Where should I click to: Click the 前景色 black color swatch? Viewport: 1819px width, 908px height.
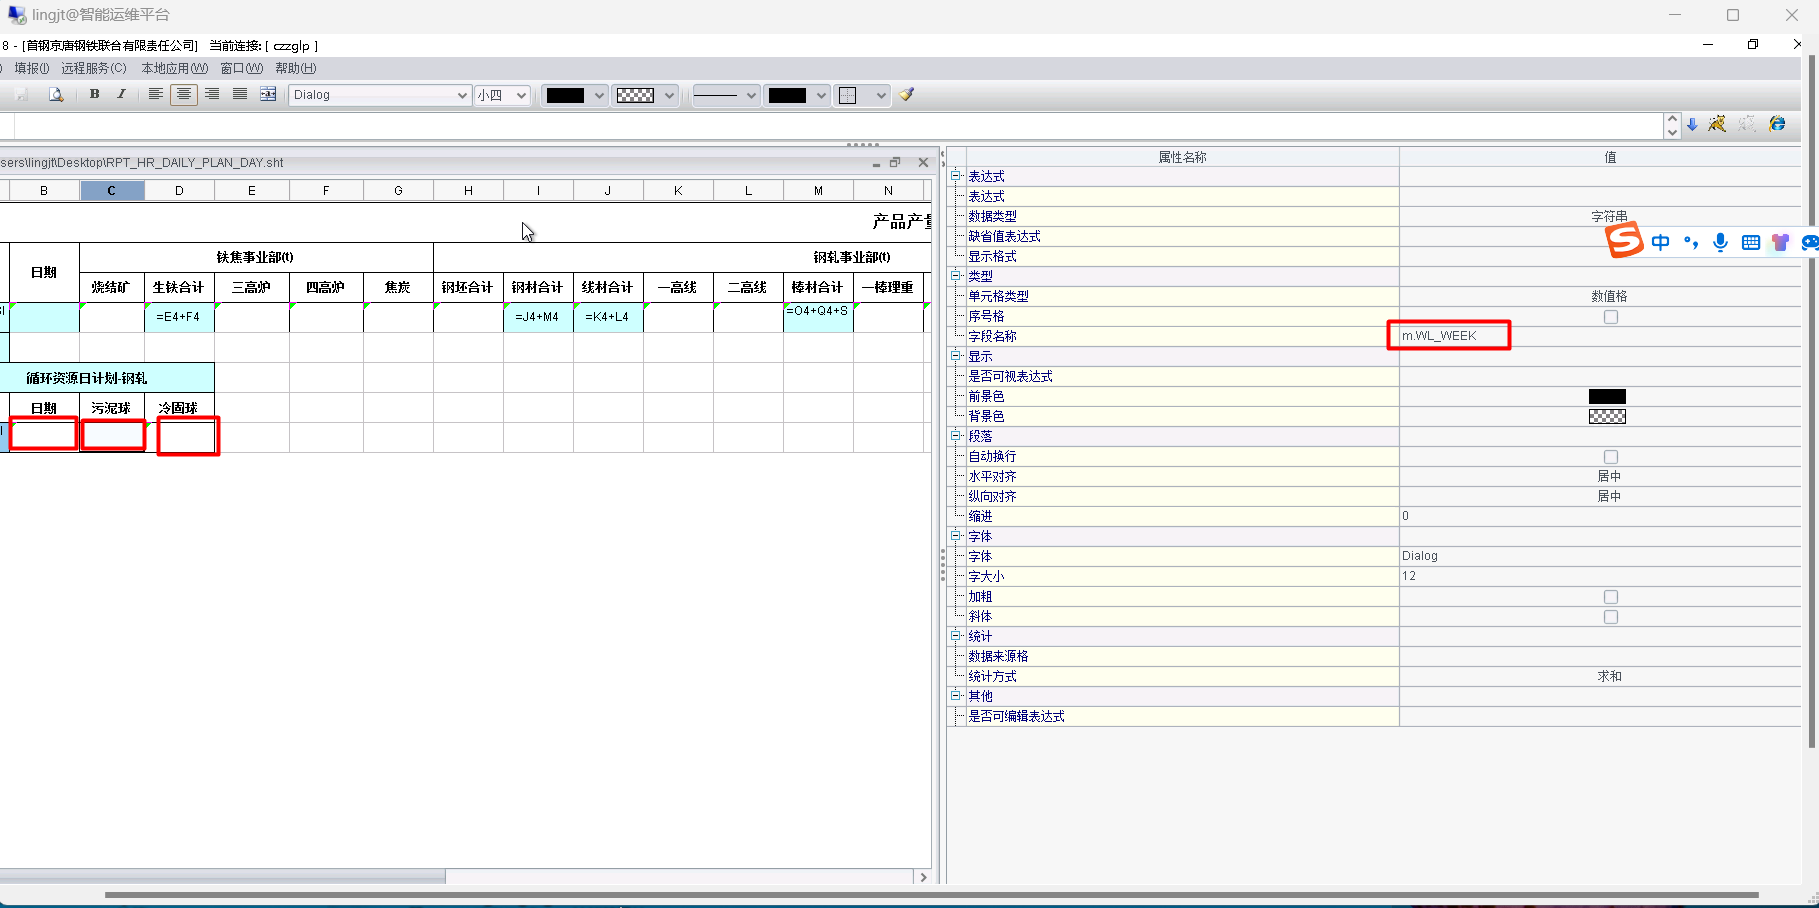click(x=1607, y=397)
